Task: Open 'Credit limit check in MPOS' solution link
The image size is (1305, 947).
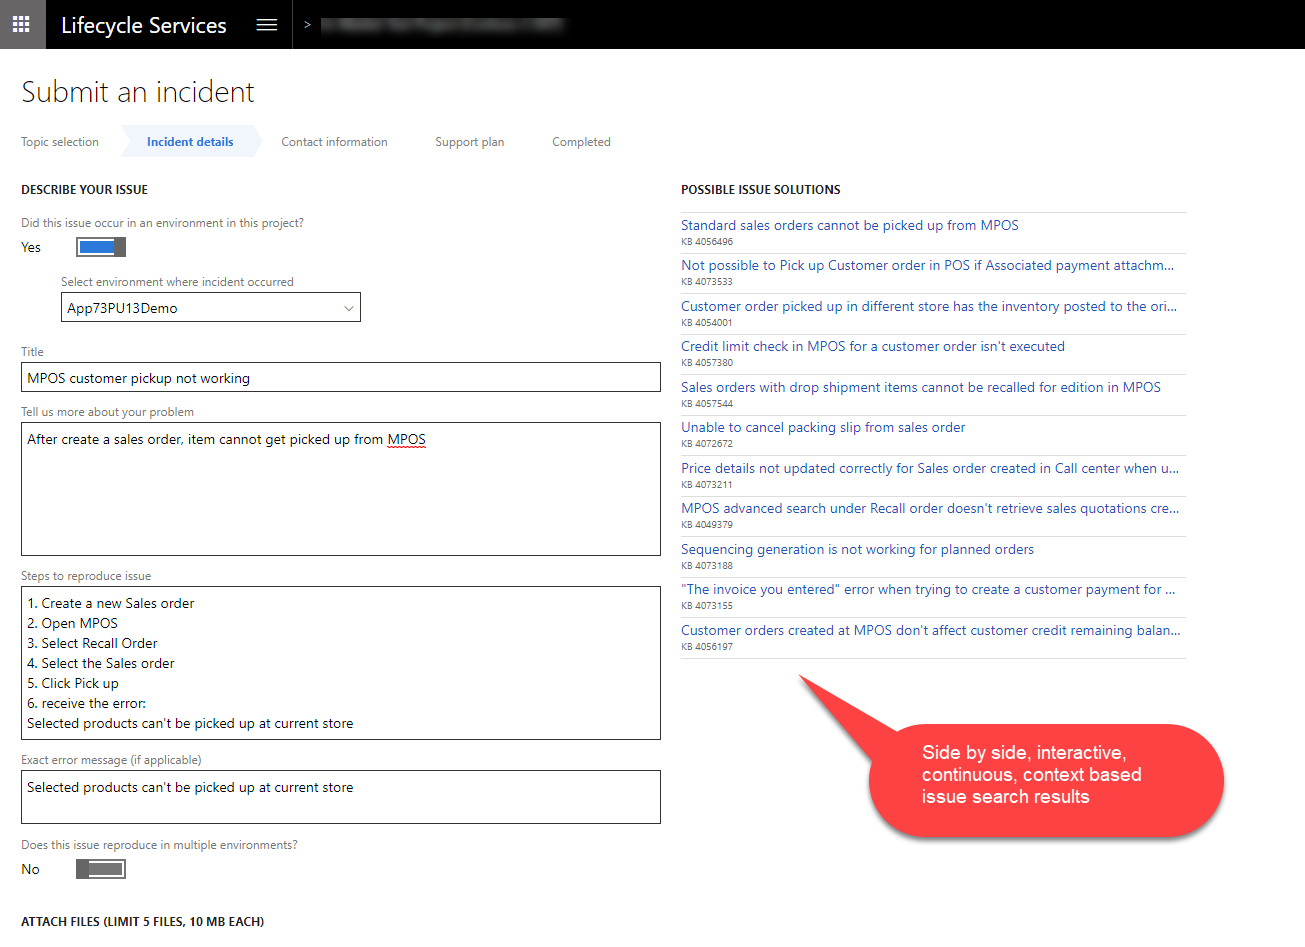Action: point(872,346)
